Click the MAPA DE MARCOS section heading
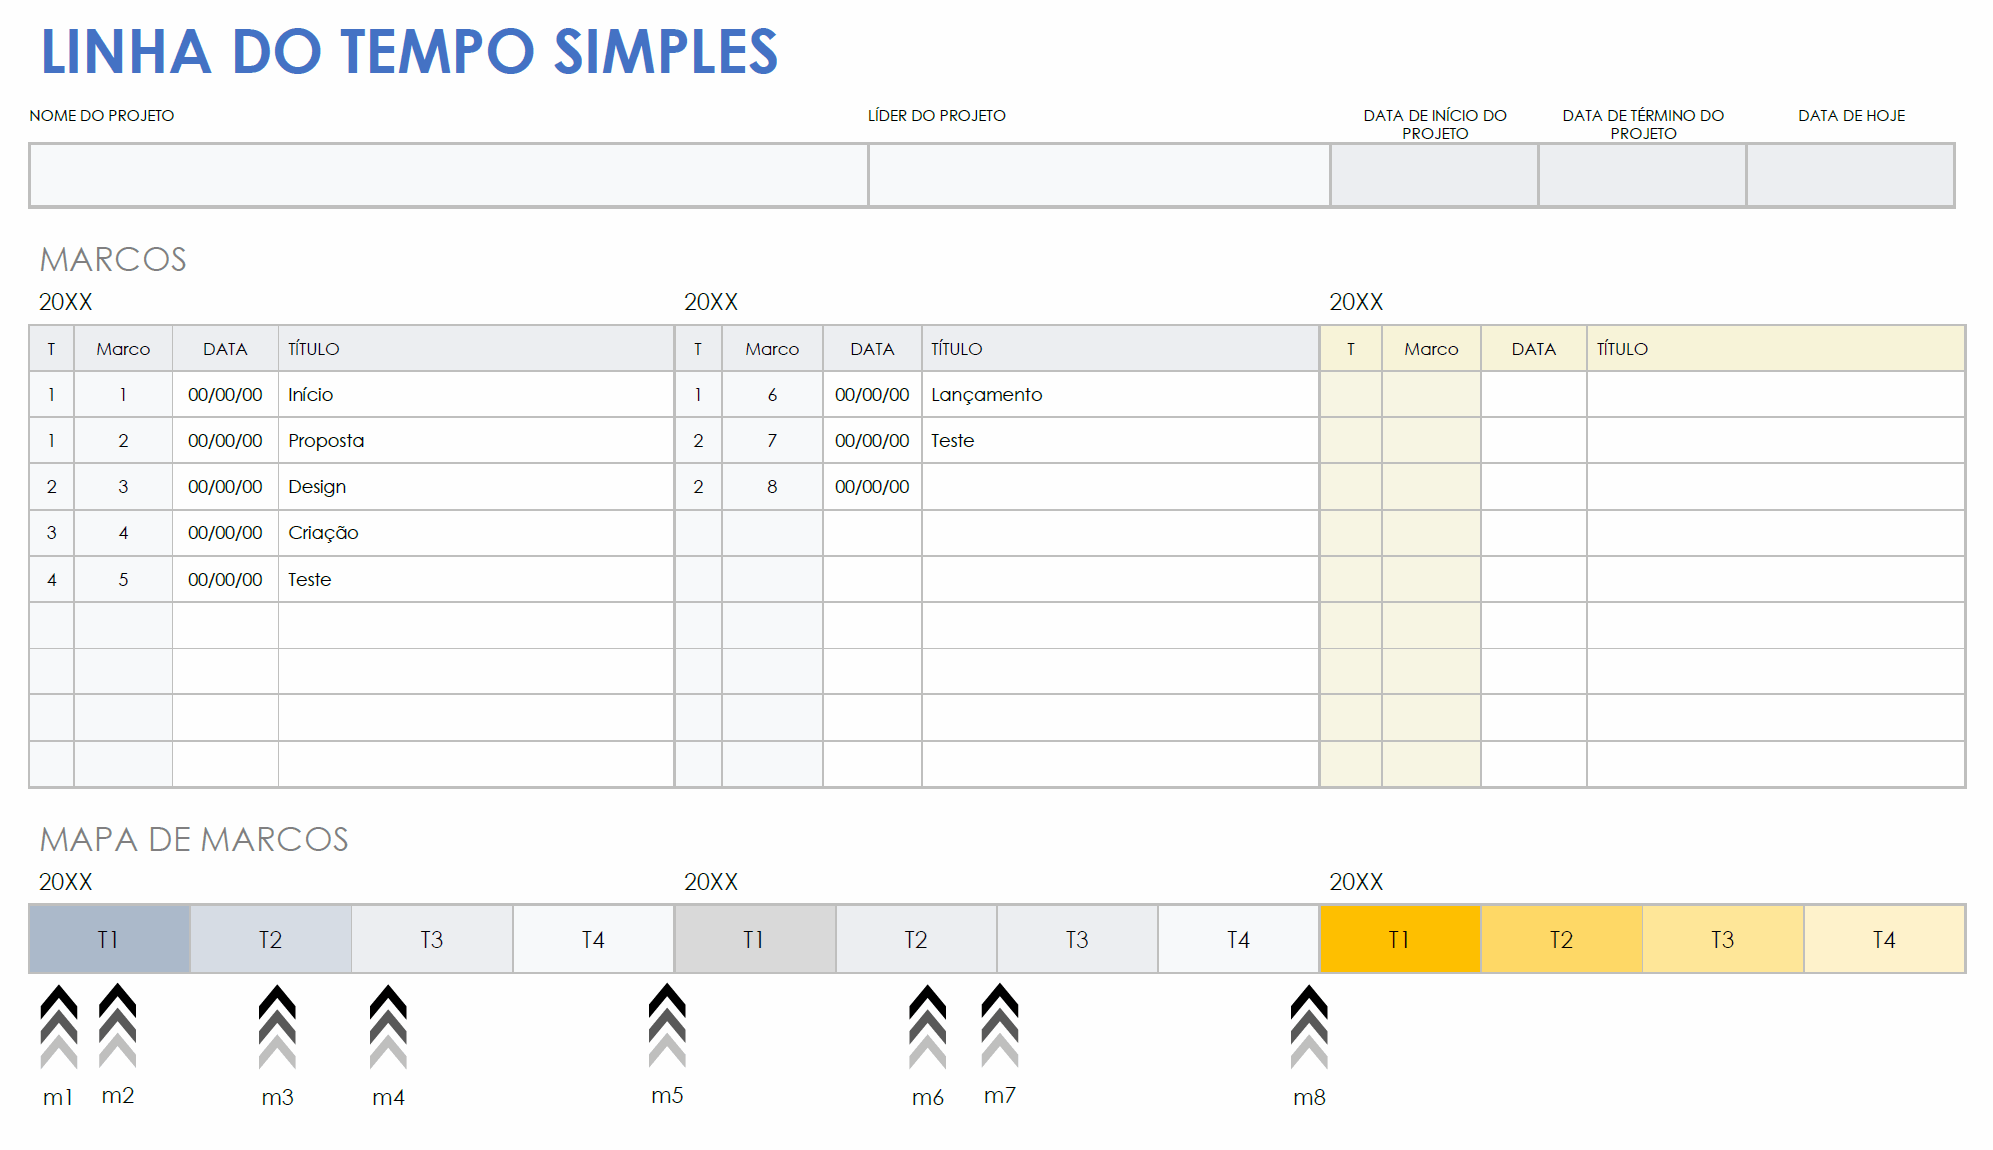Screen dimensions: 1993x1150 pyautogui.click(x=194, y=839)
